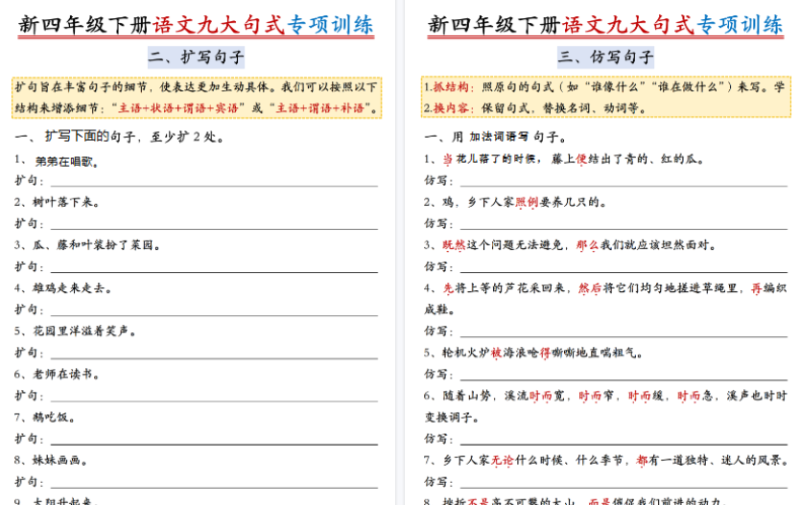This screenshot has height=505, width=800.
Task: Click the page title above "三、仿写句子"
Action: [606, 25]
